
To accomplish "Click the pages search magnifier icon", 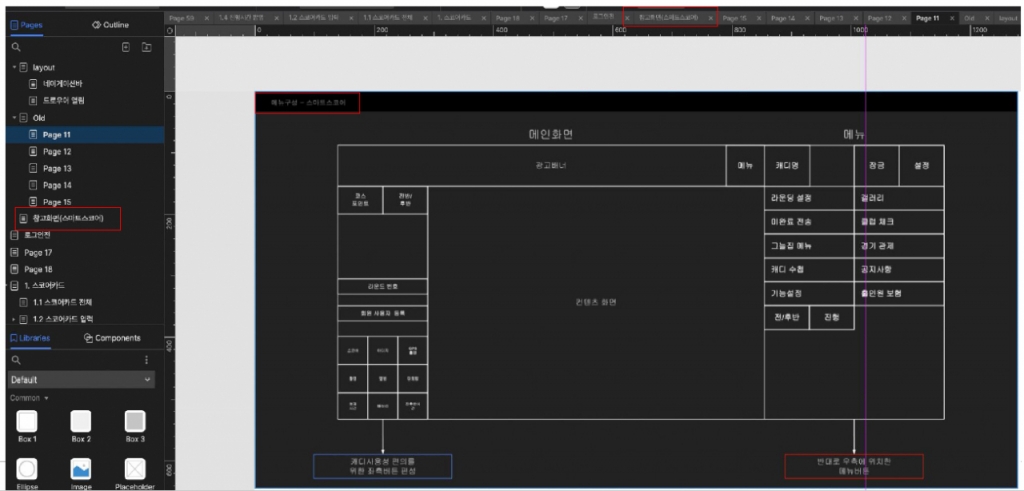I will [16, 47].
